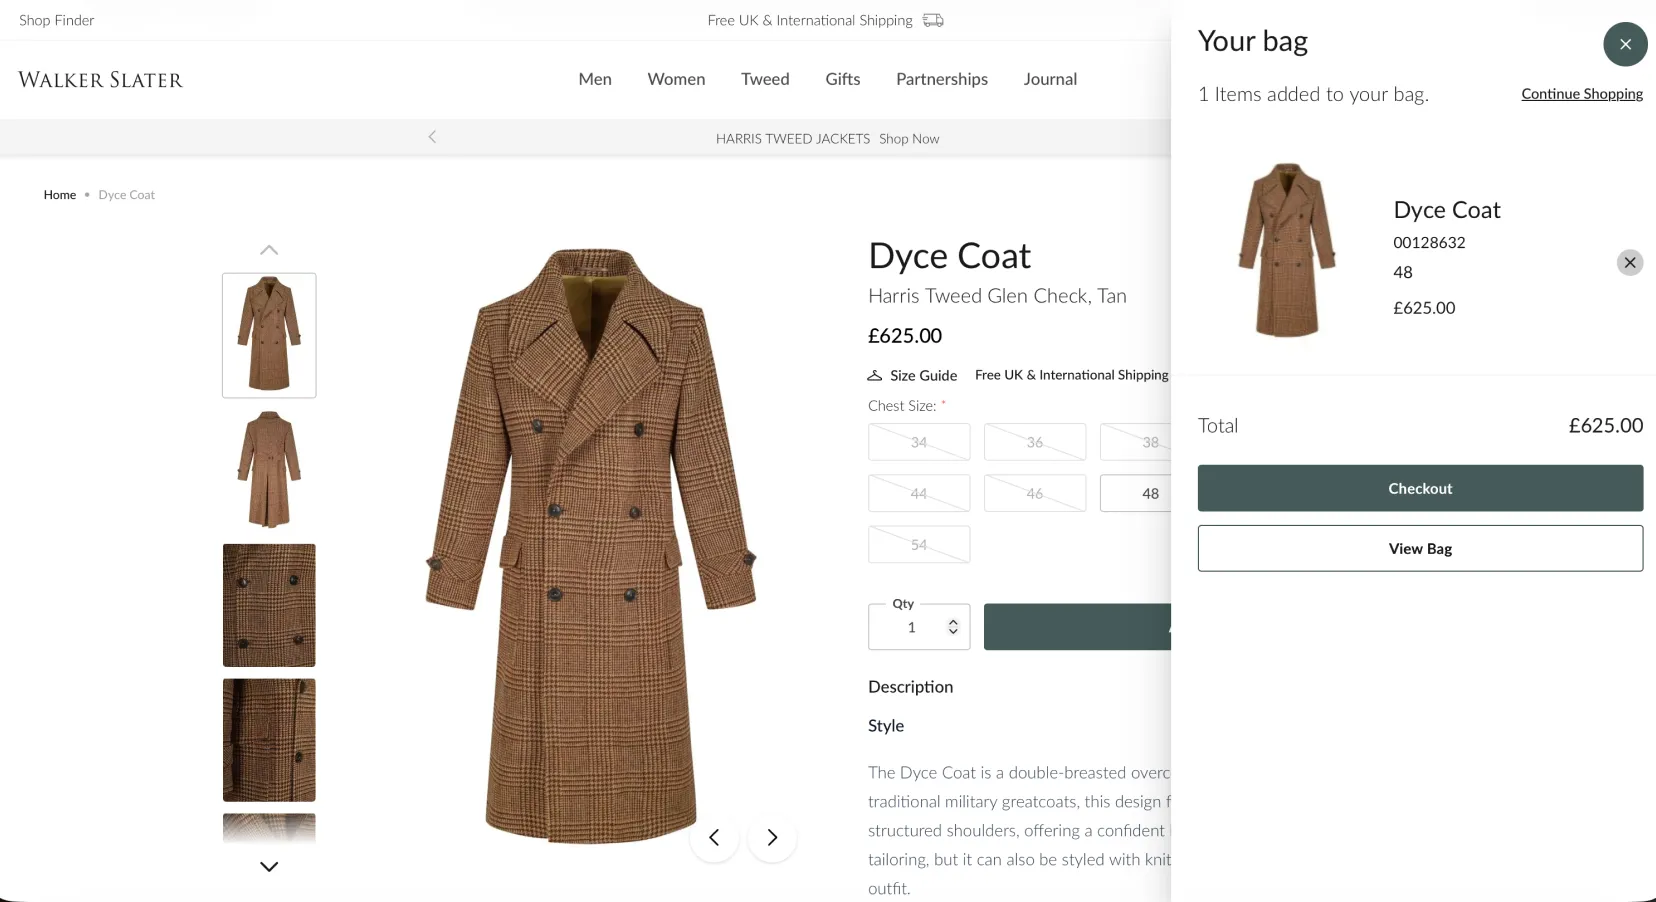Adjust quantity using Qty stepper arrows
Viewport: 1656px width, 902px height.
point(953,627)
